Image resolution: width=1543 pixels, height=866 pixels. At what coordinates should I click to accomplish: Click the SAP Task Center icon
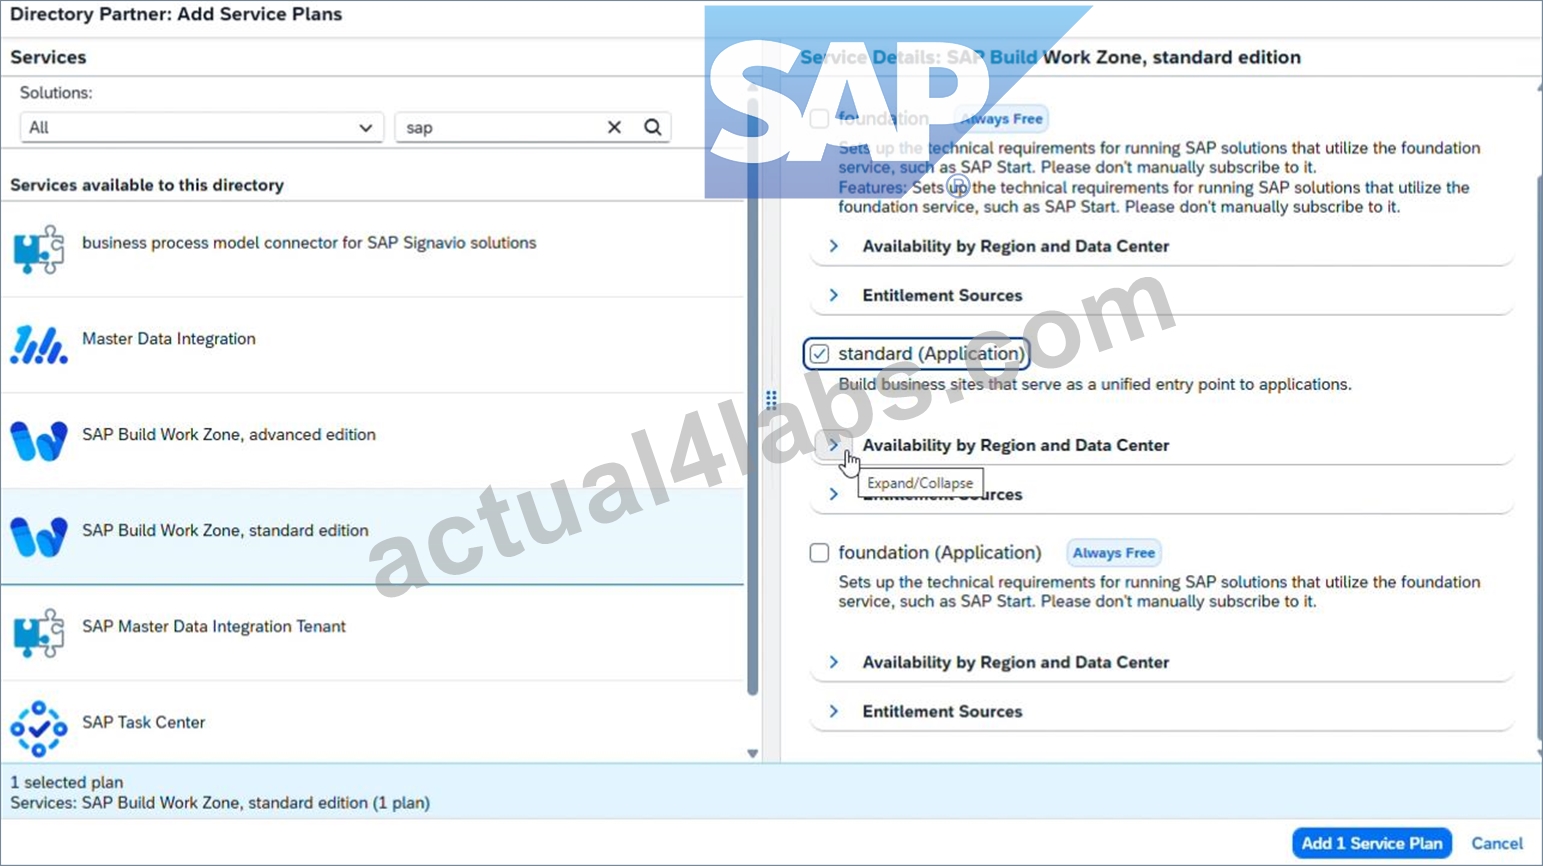coord(39,729)
